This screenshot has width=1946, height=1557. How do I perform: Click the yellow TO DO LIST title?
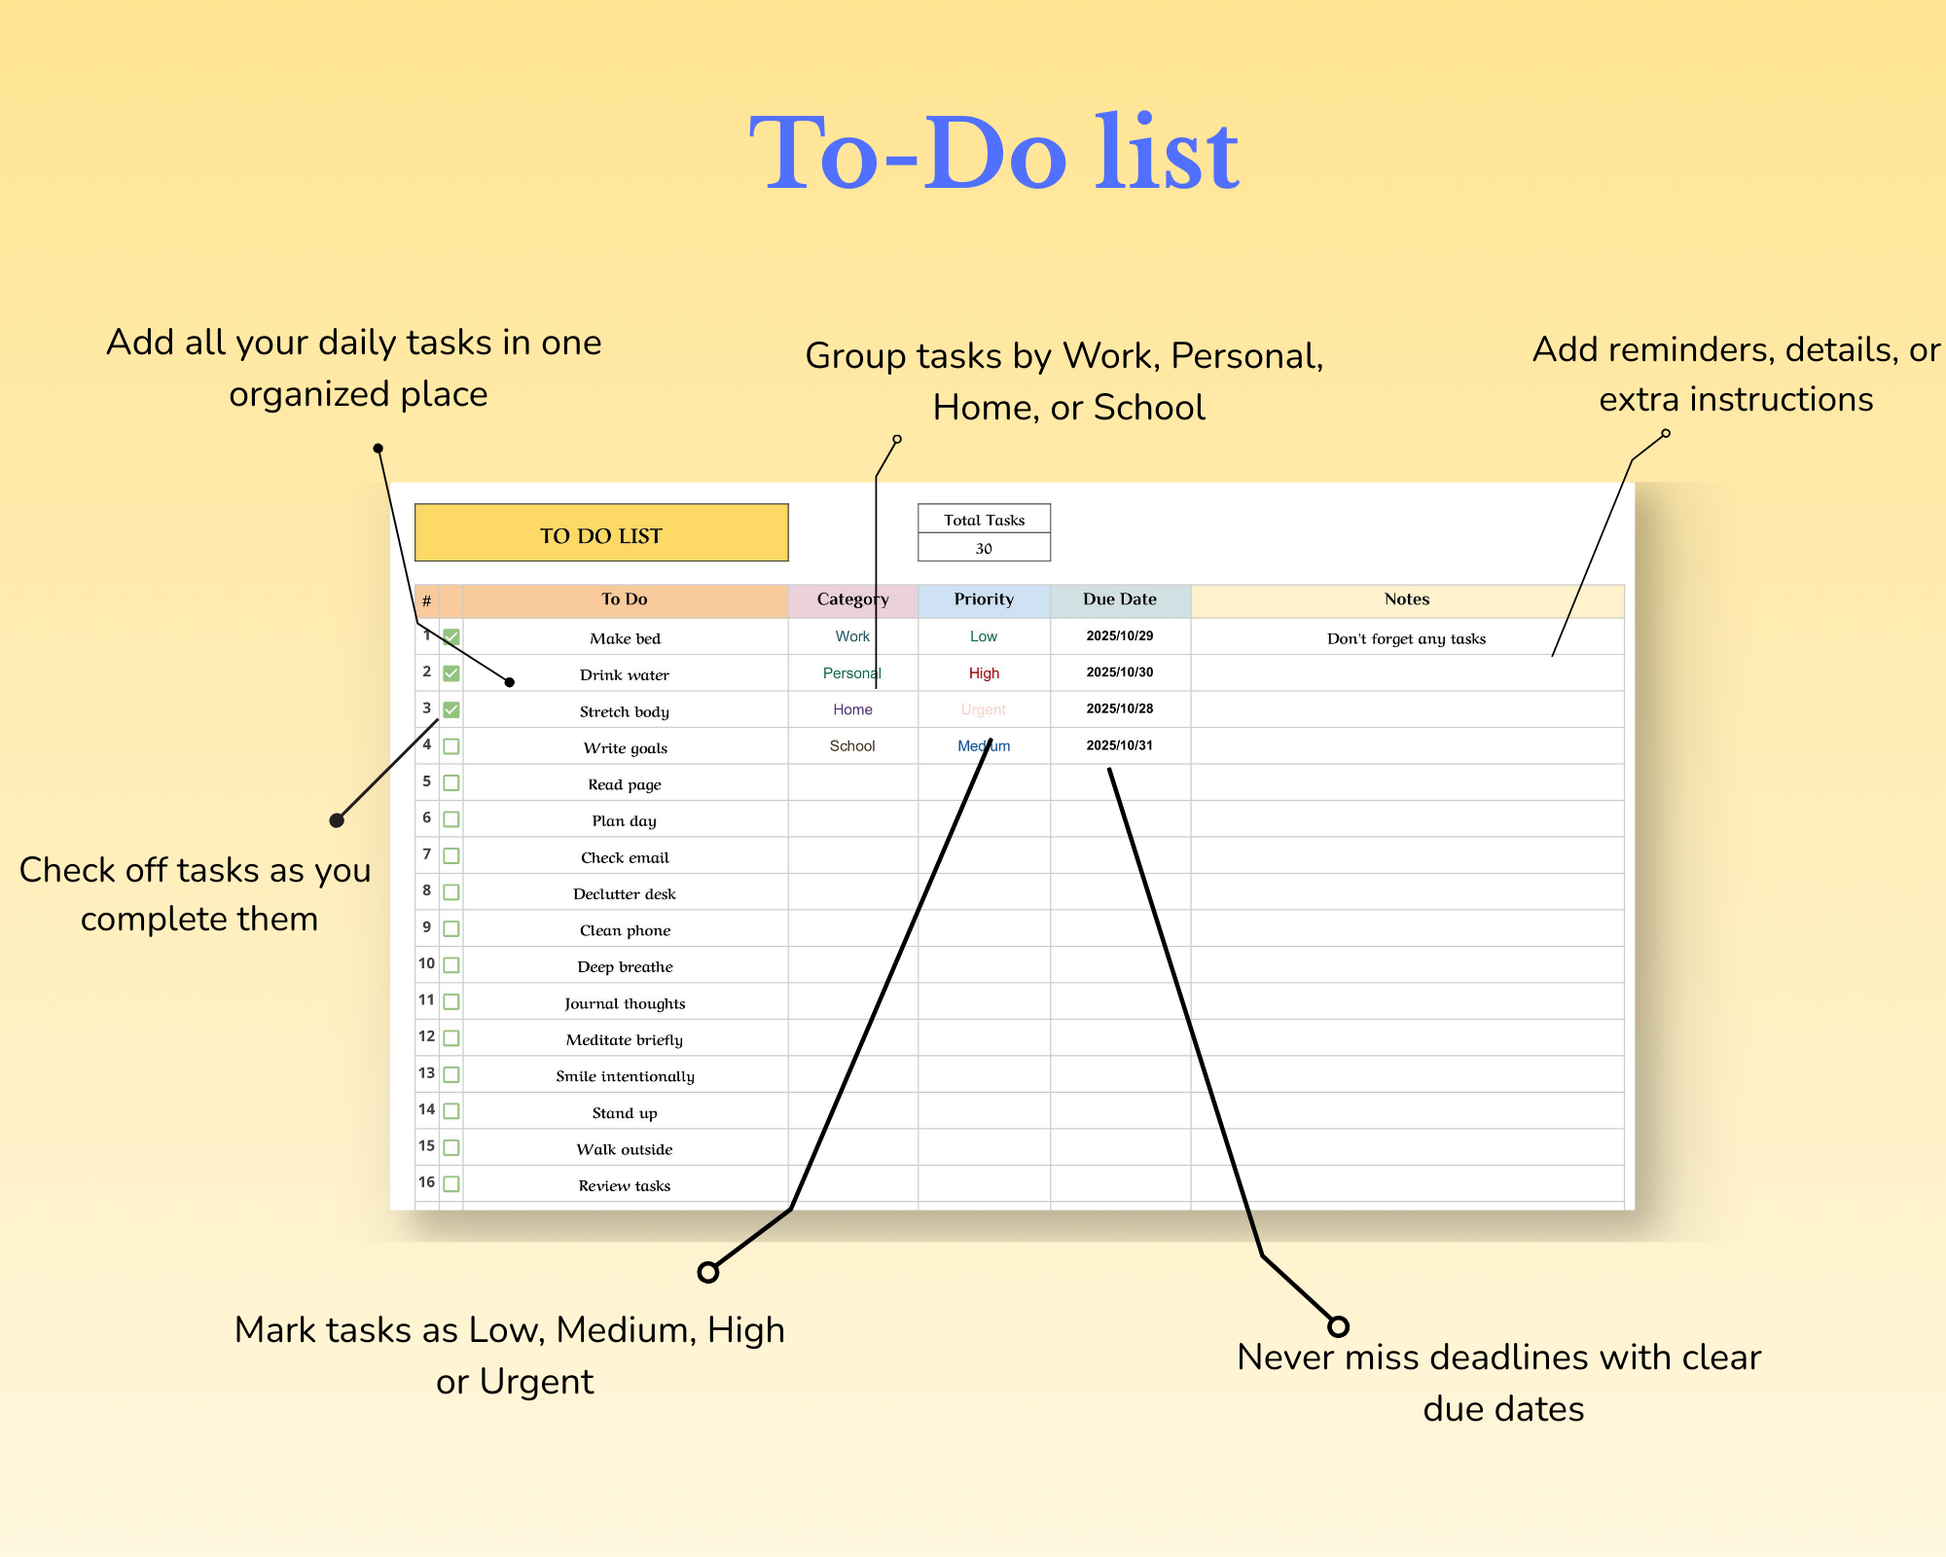(601, 534)
